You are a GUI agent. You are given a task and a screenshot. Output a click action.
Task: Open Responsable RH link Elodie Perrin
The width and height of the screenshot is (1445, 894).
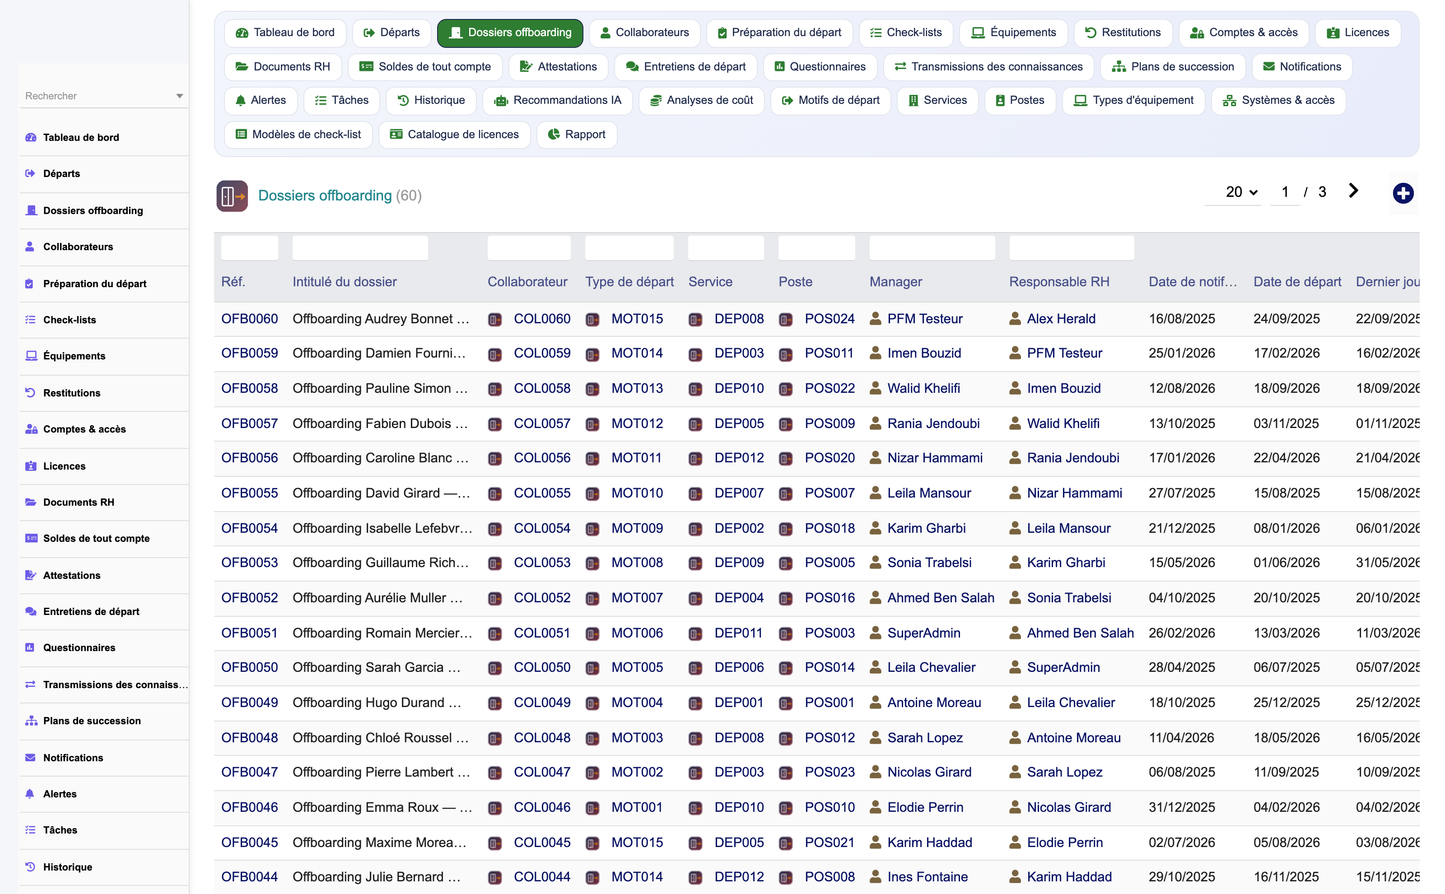click(1065, 843)
